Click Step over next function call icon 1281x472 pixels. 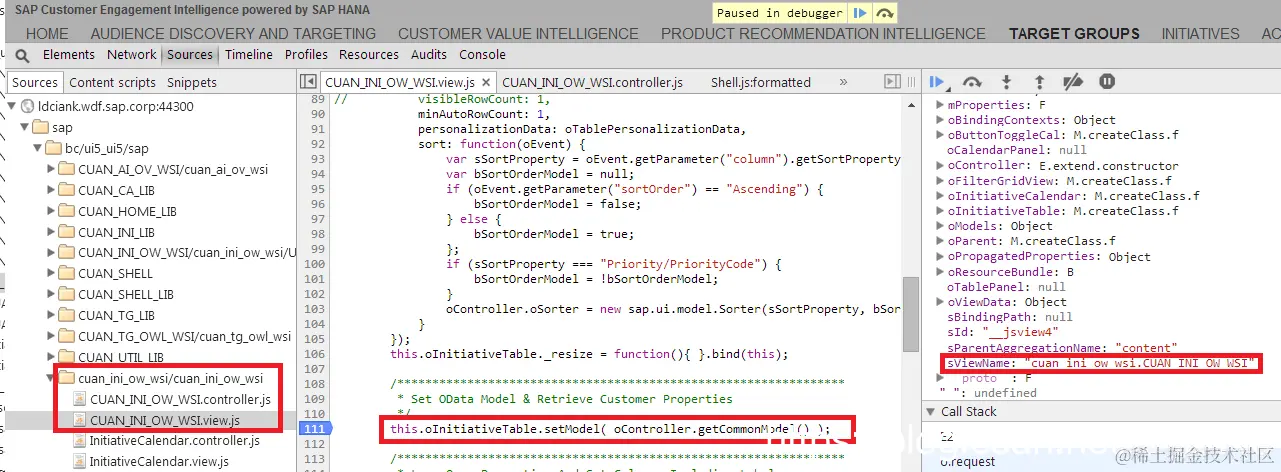pyautogui.click(x=971, y=82)
